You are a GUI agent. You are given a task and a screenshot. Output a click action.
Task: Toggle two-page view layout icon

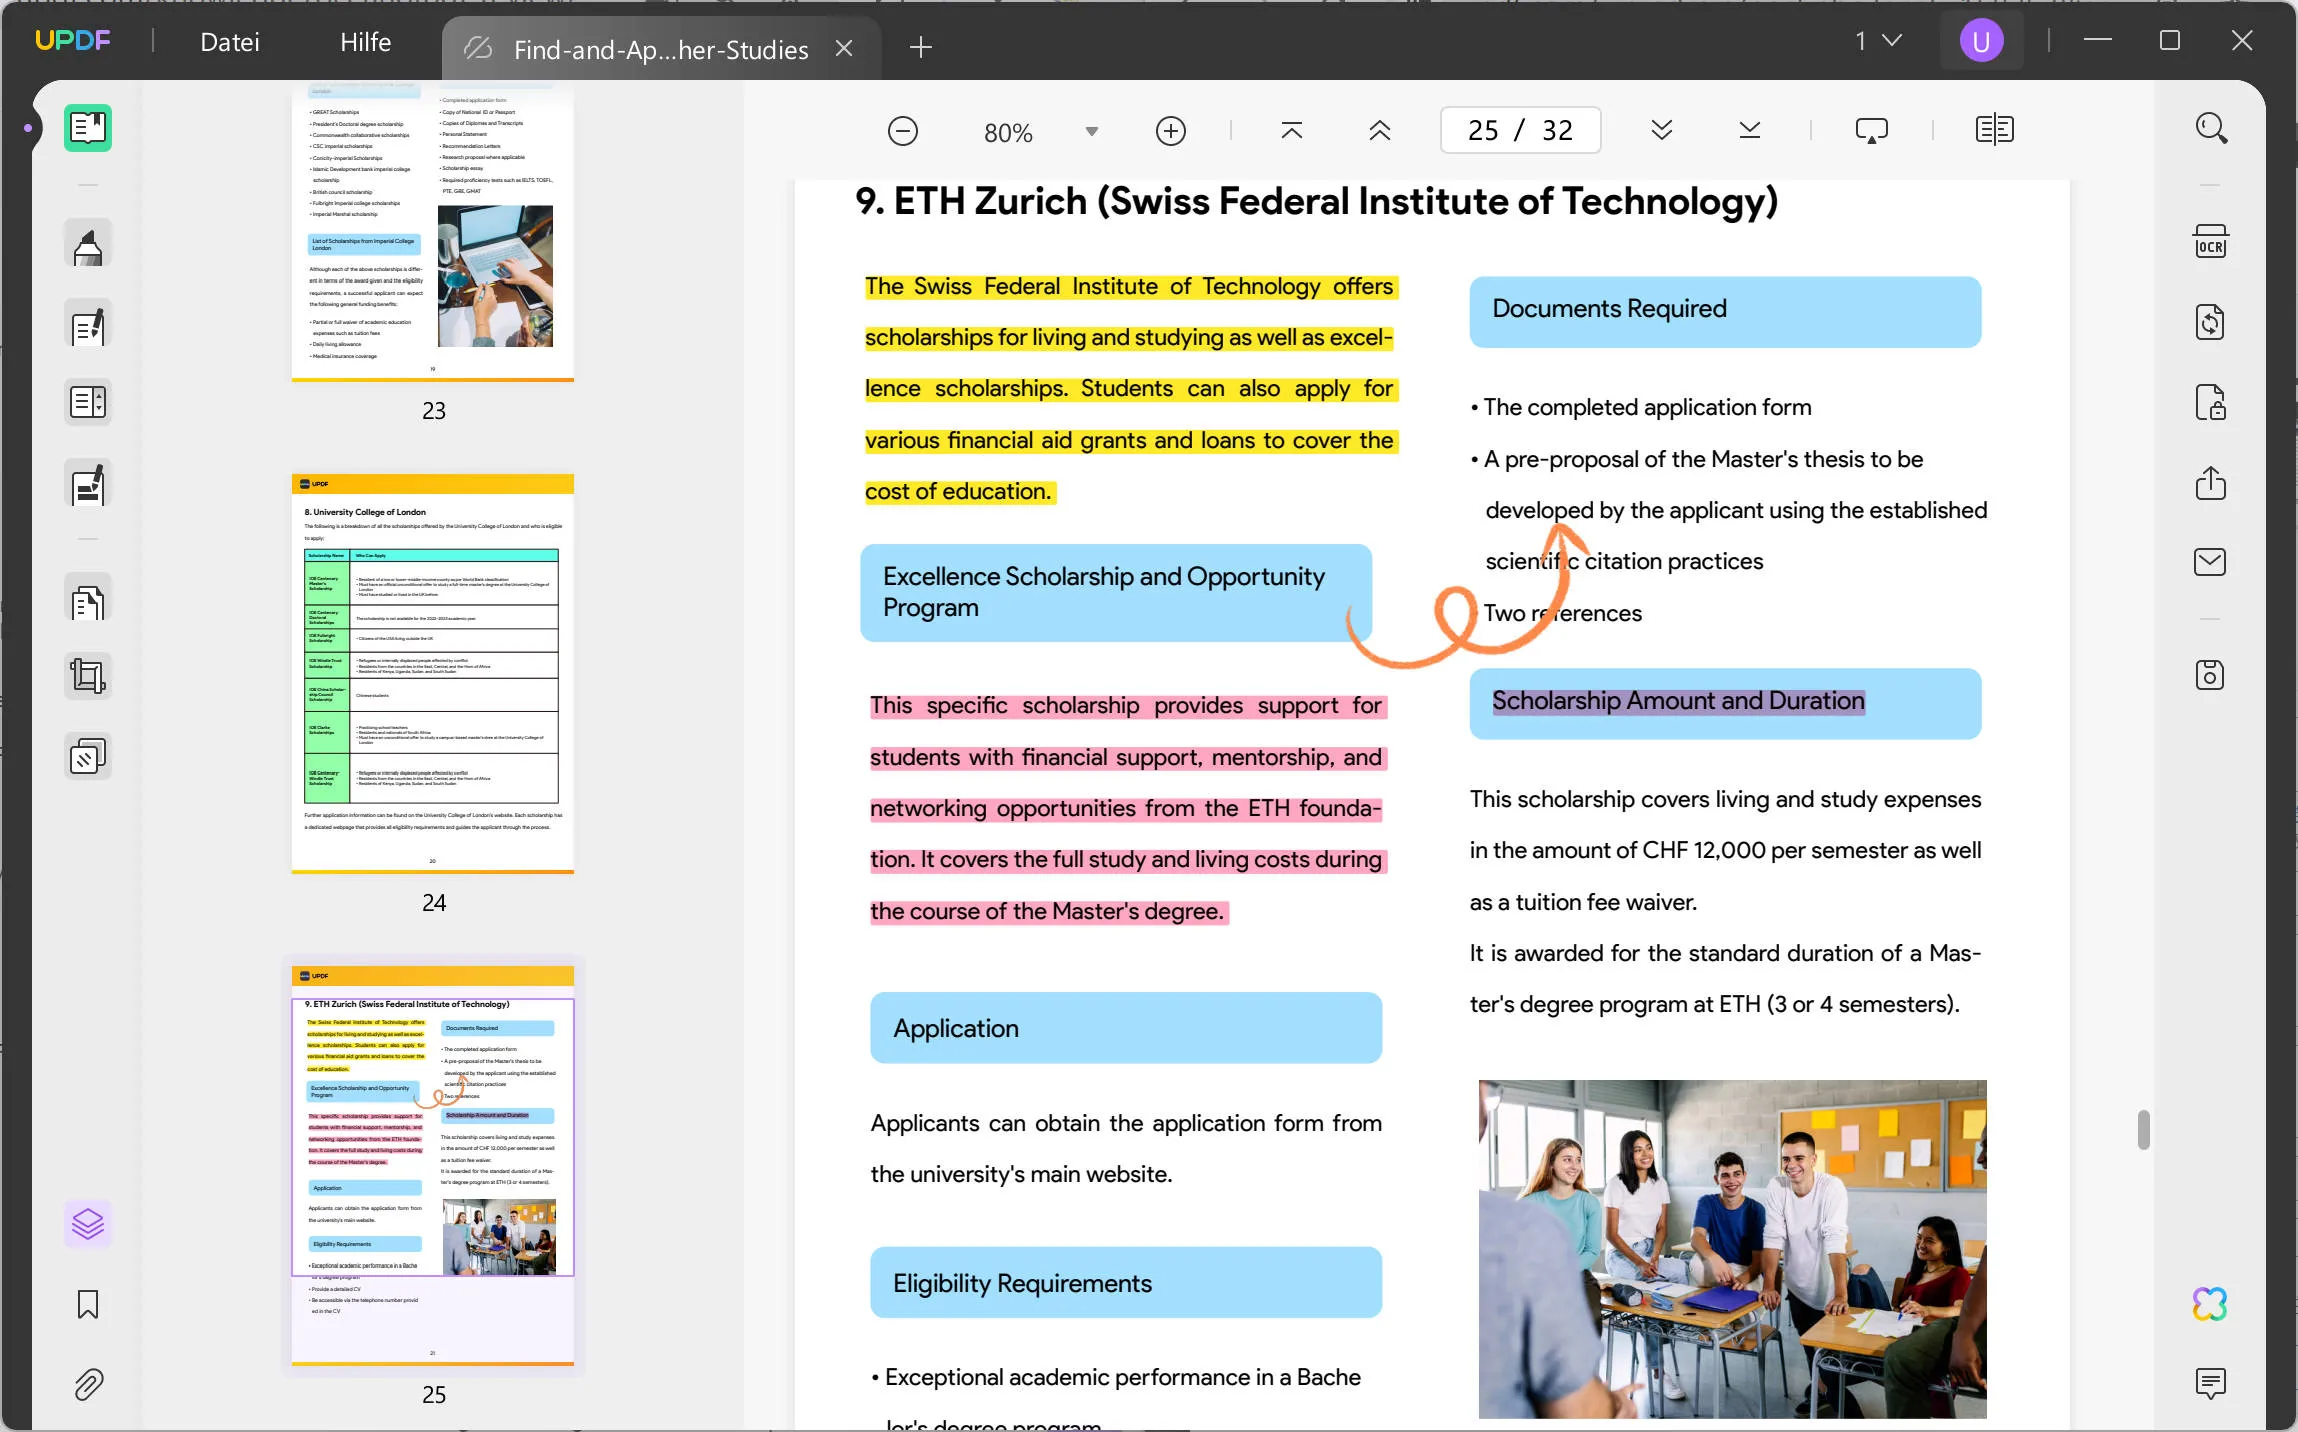coord(1994,130)
